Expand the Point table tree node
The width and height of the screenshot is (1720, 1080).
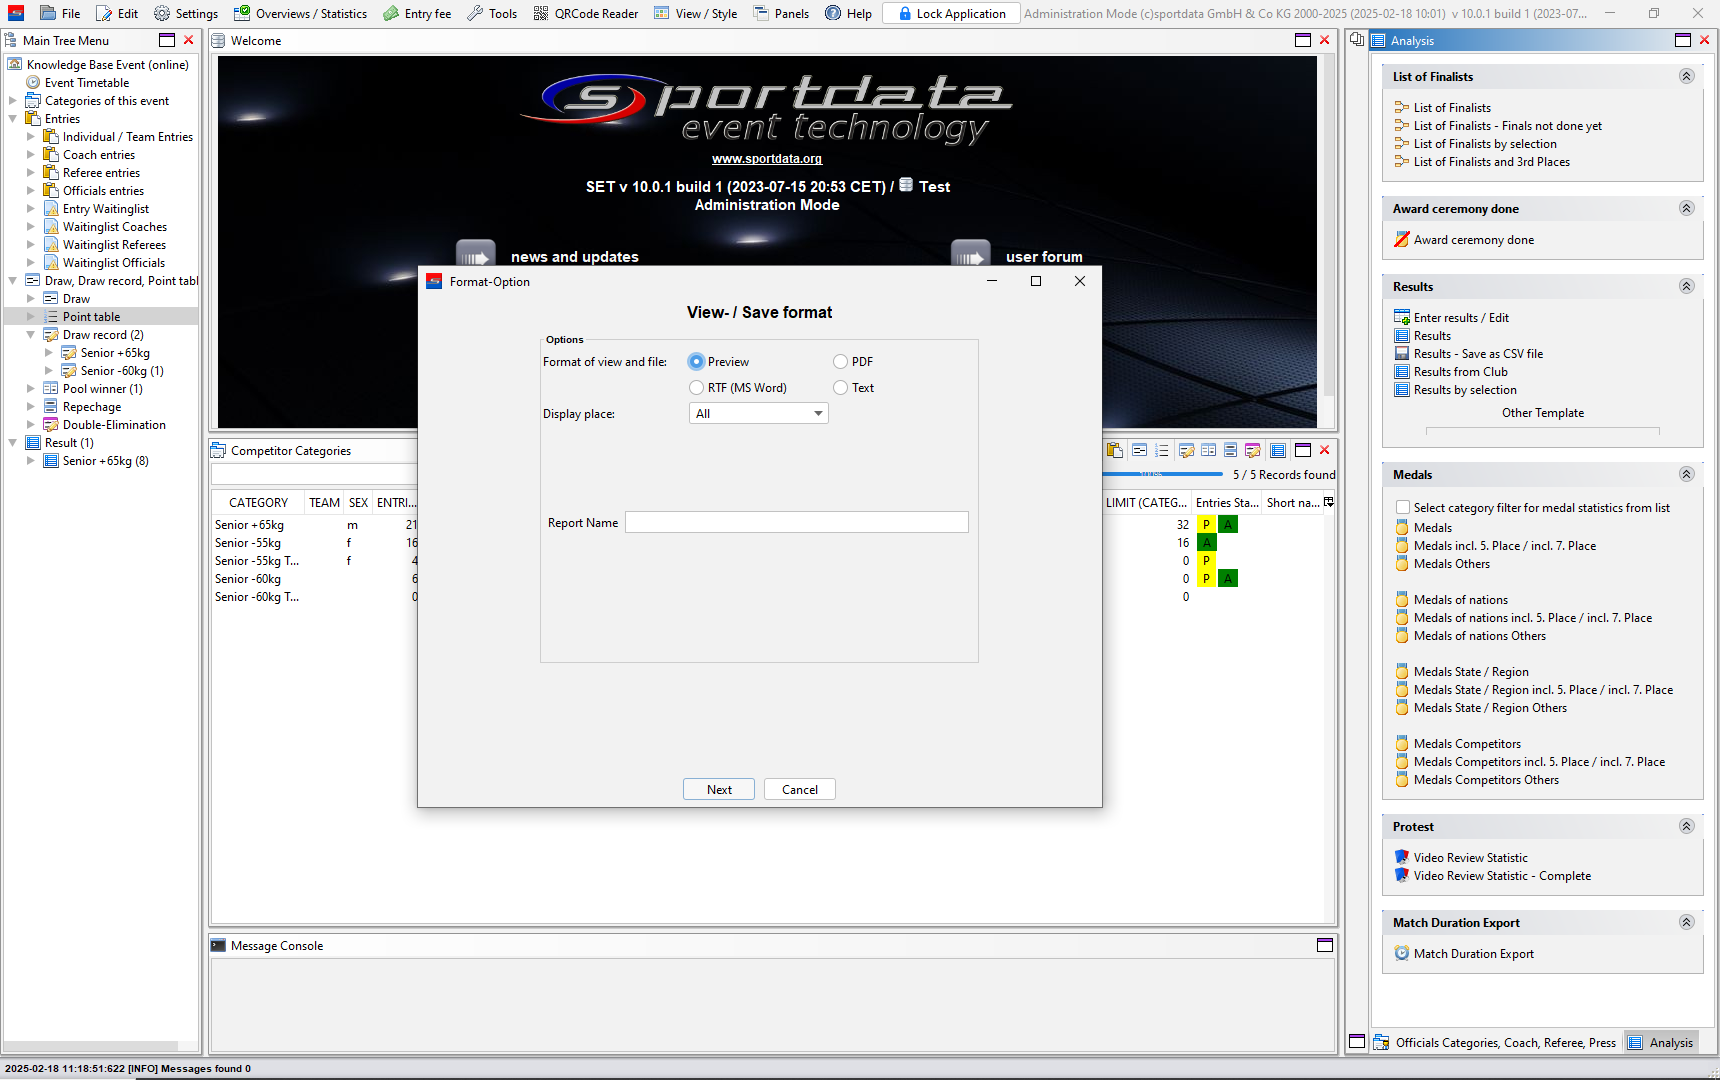pyautogui.click(x=31, y=317)
